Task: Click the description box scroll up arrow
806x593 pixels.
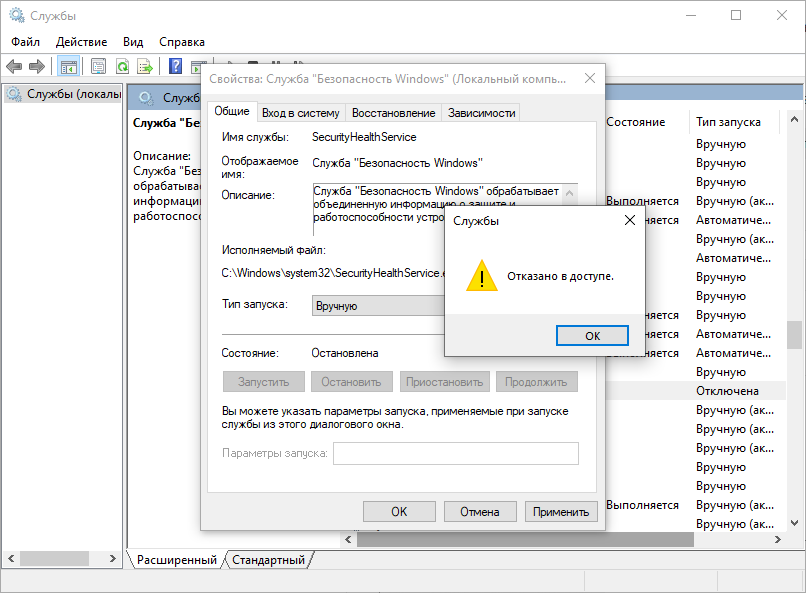Action: pyautogui.click(x=570, y=194)
